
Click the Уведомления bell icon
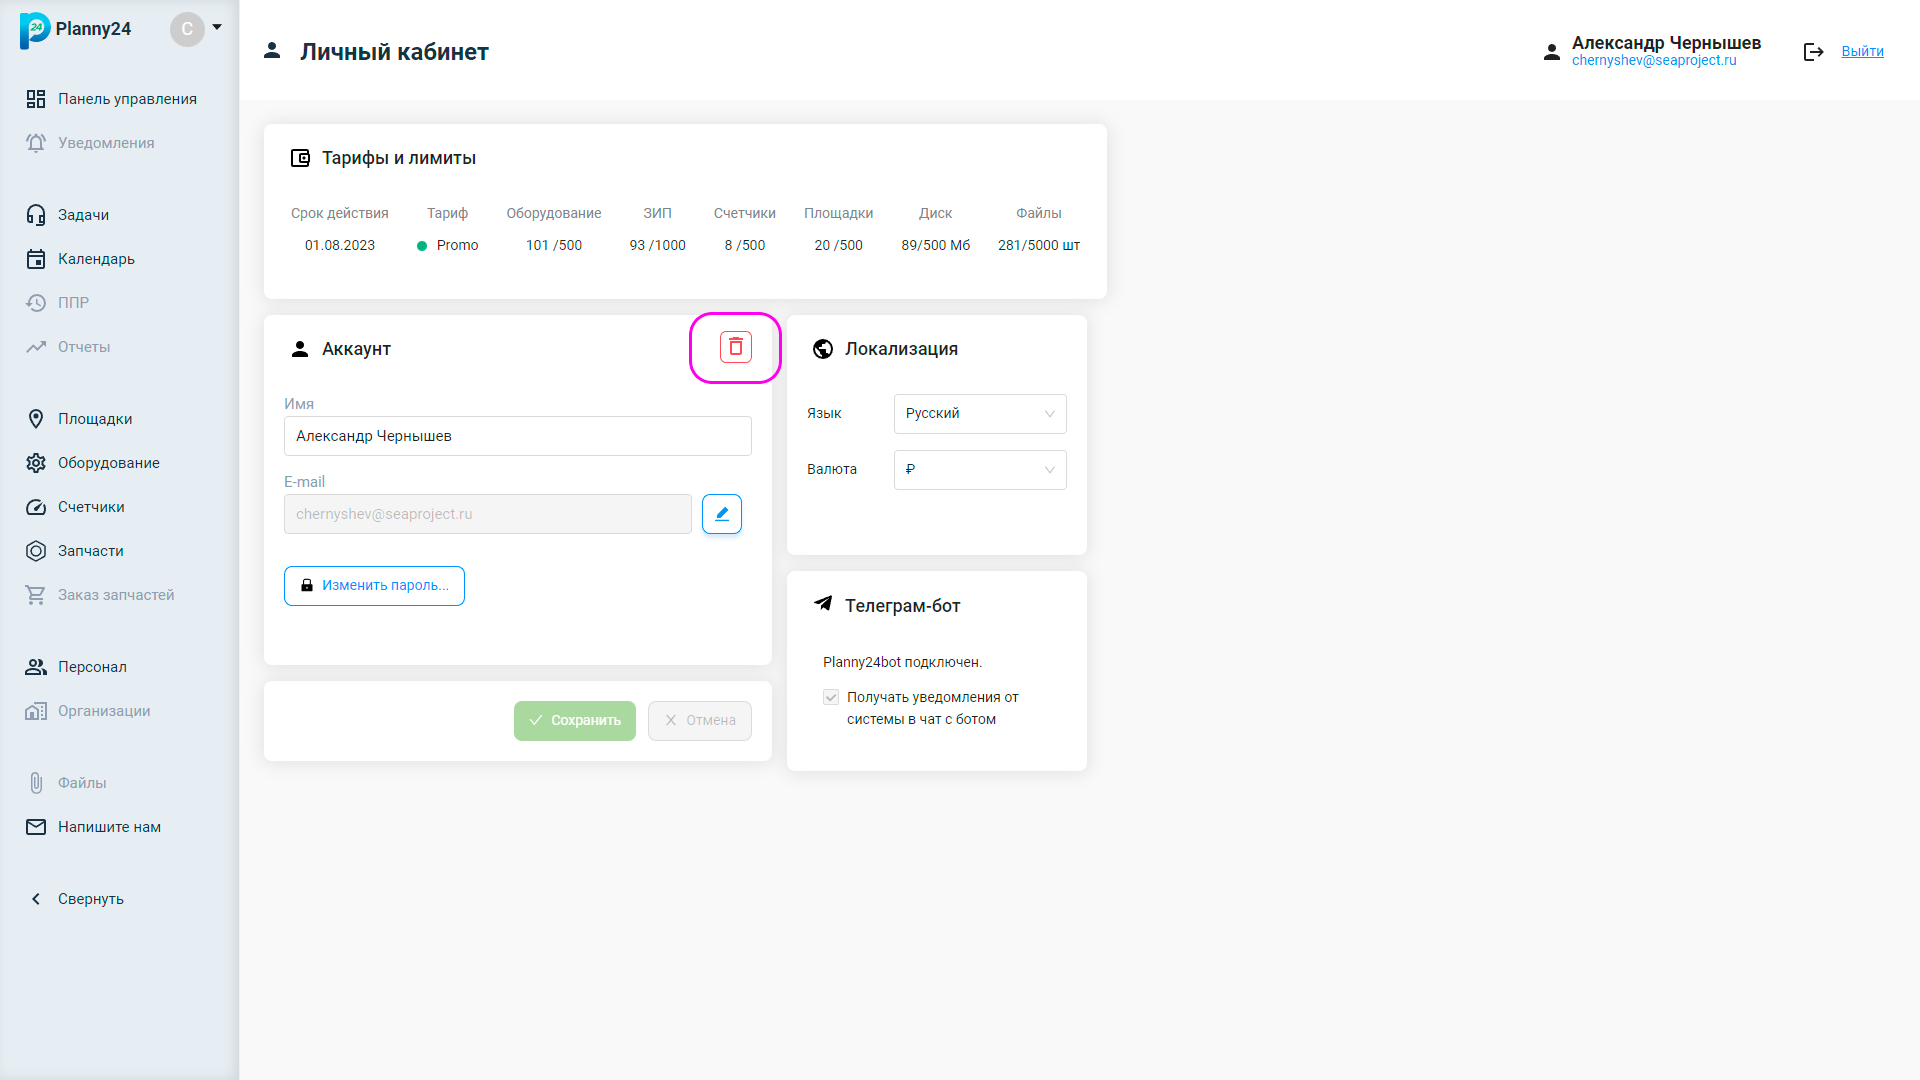pos(36,143)
